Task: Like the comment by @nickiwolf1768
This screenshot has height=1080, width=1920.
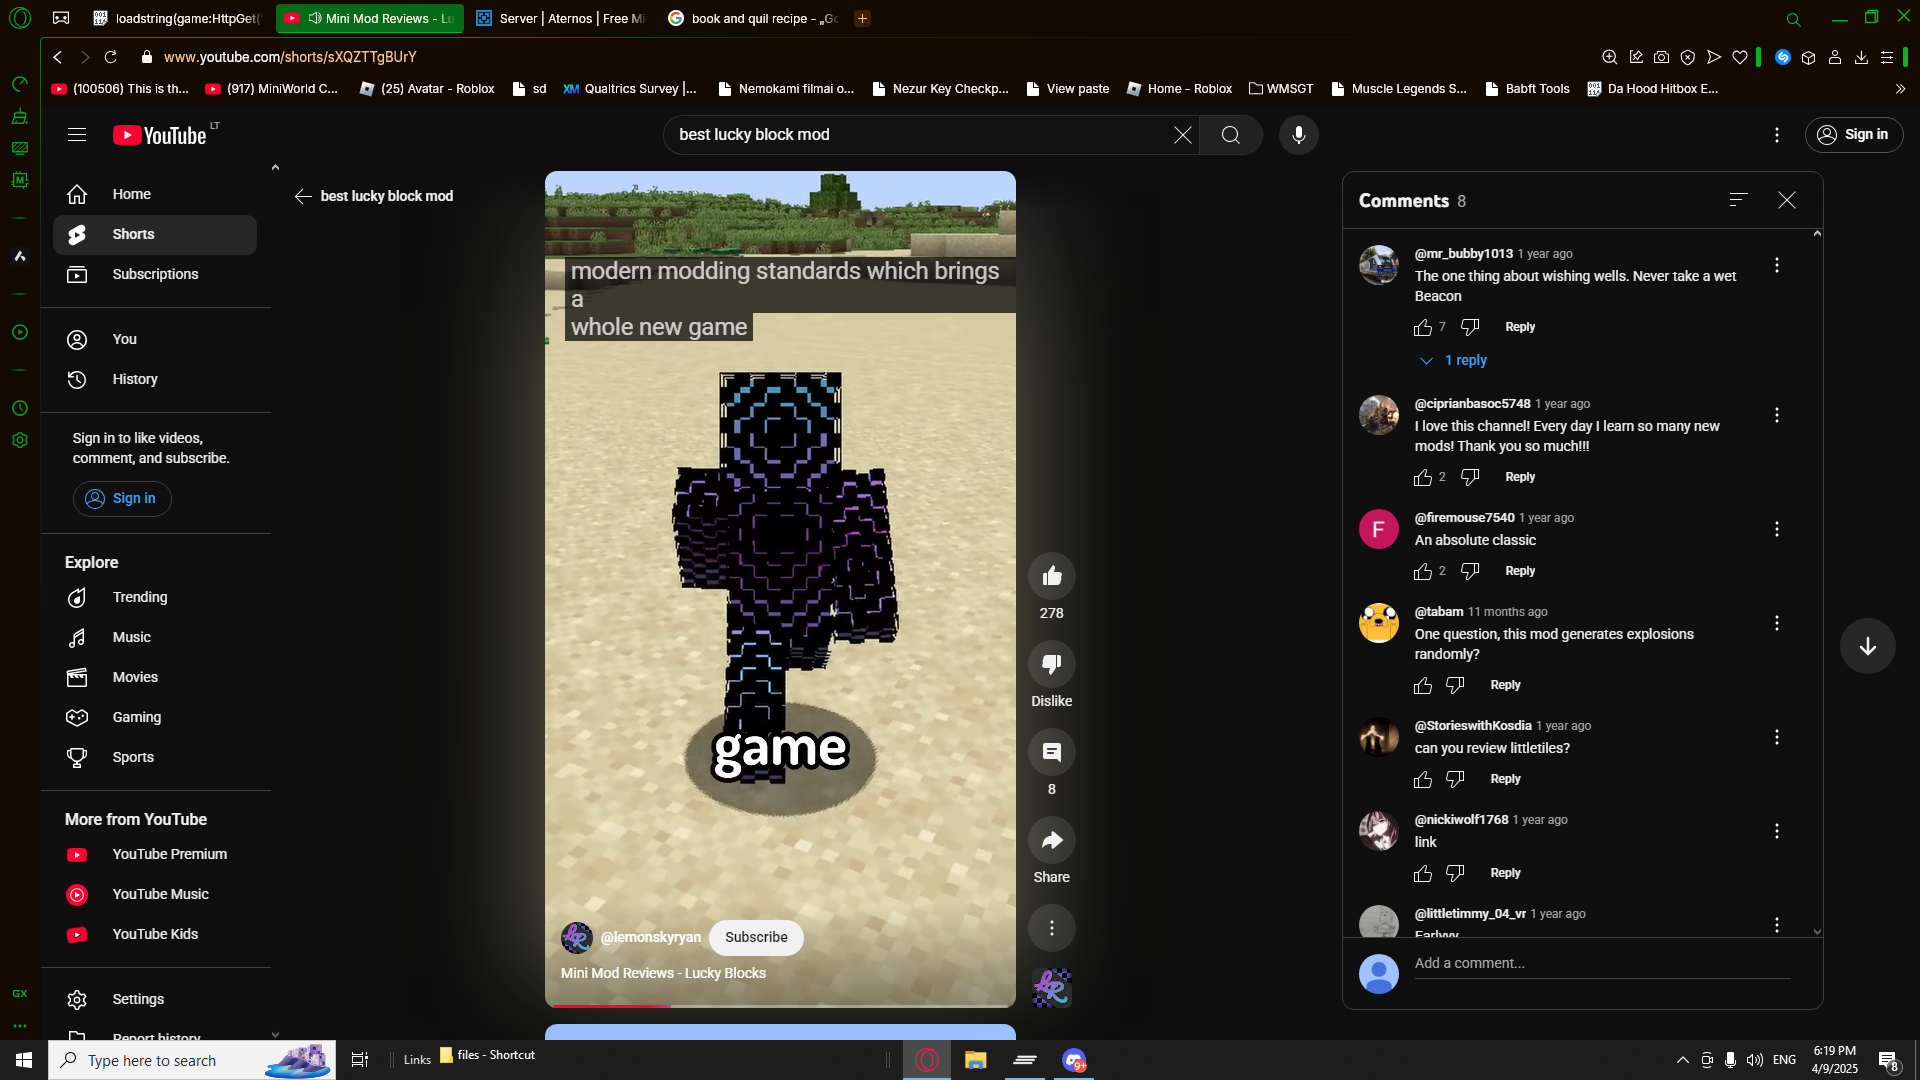Action: pos(1423,874)
